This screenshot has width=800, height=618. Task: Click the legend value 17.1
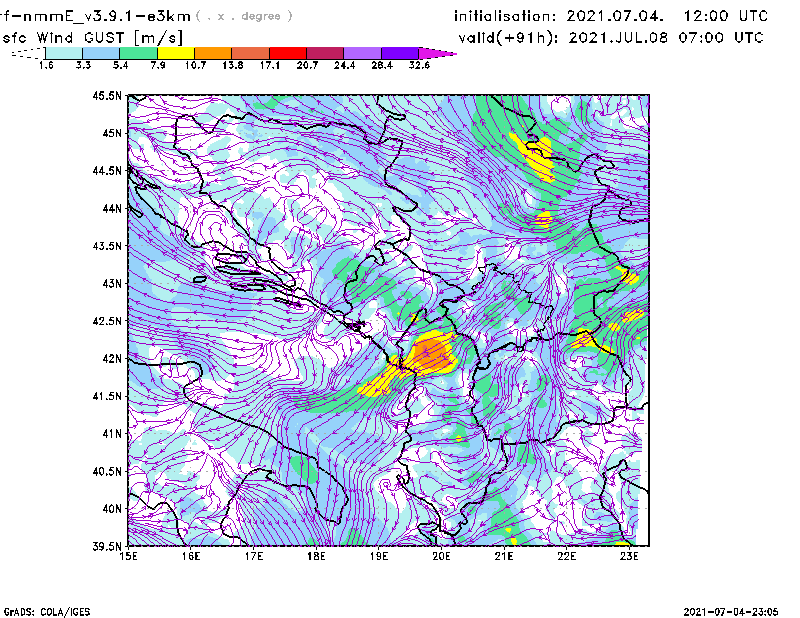[x=270, y=65]
